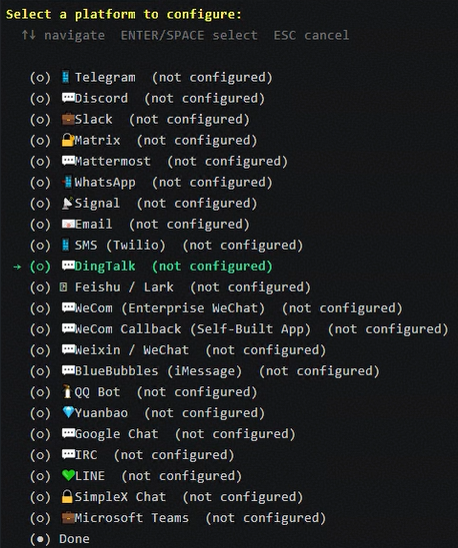Select the Done radio option
Viewport: 458px width, 548px height.
tap(40, 539)
